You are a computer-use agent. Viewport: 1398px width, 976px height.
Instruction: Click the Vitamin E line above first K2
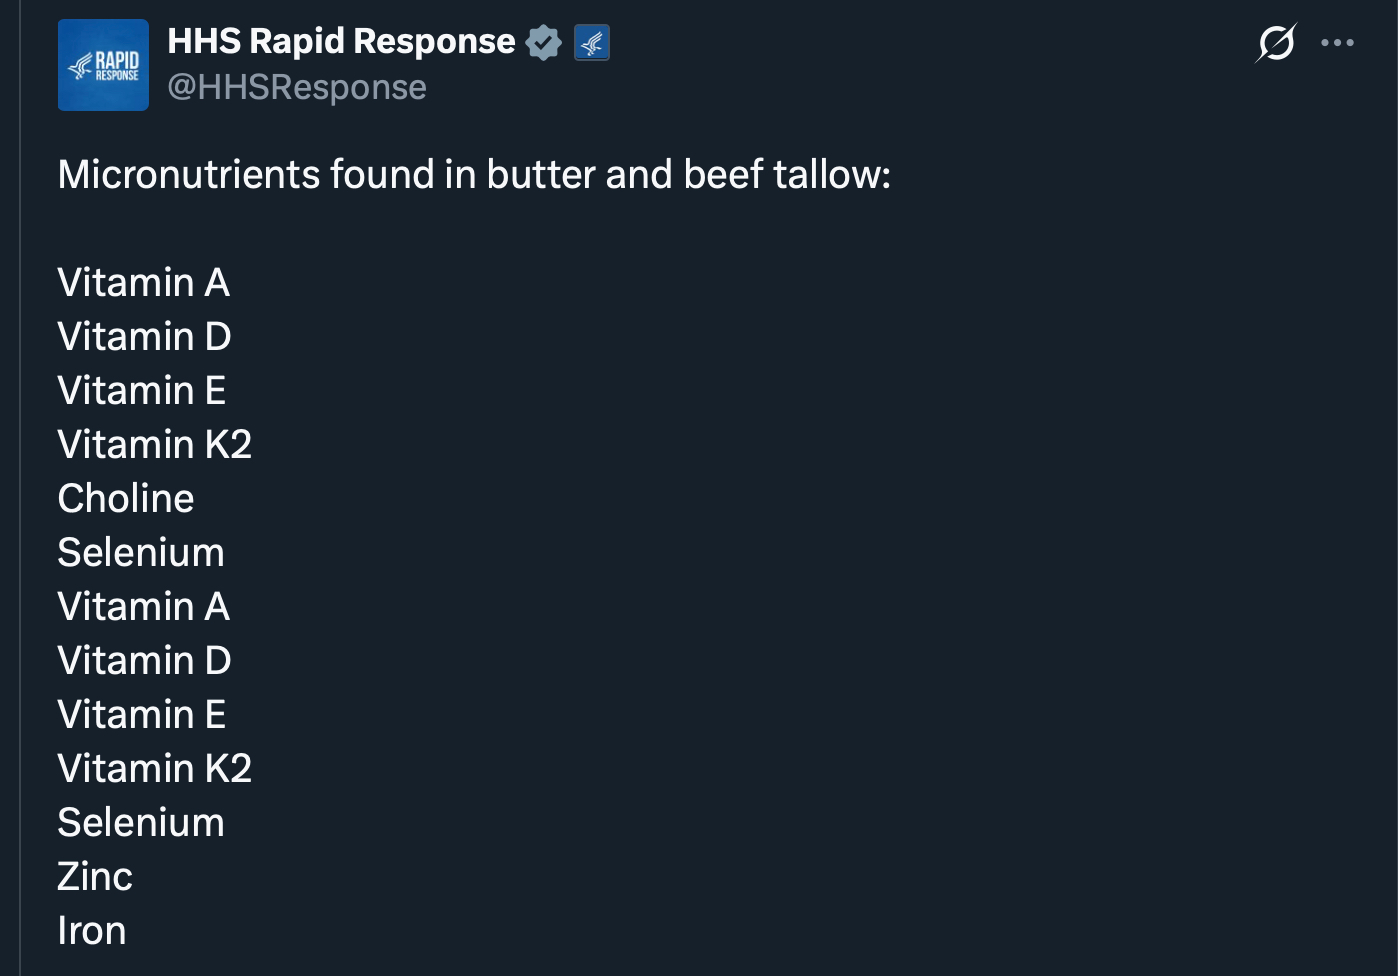[141, 390]
